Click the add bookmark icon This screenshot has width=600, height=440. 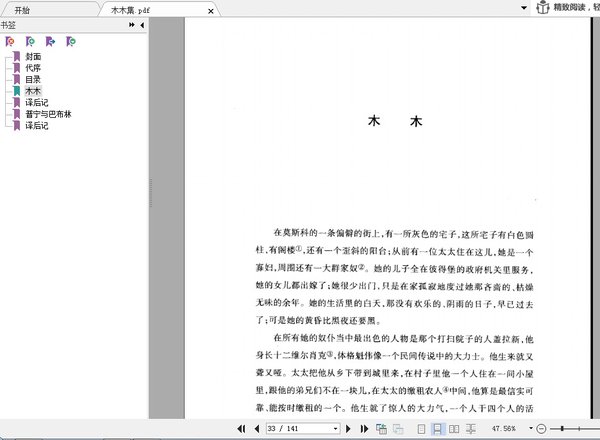pos(30,41)
